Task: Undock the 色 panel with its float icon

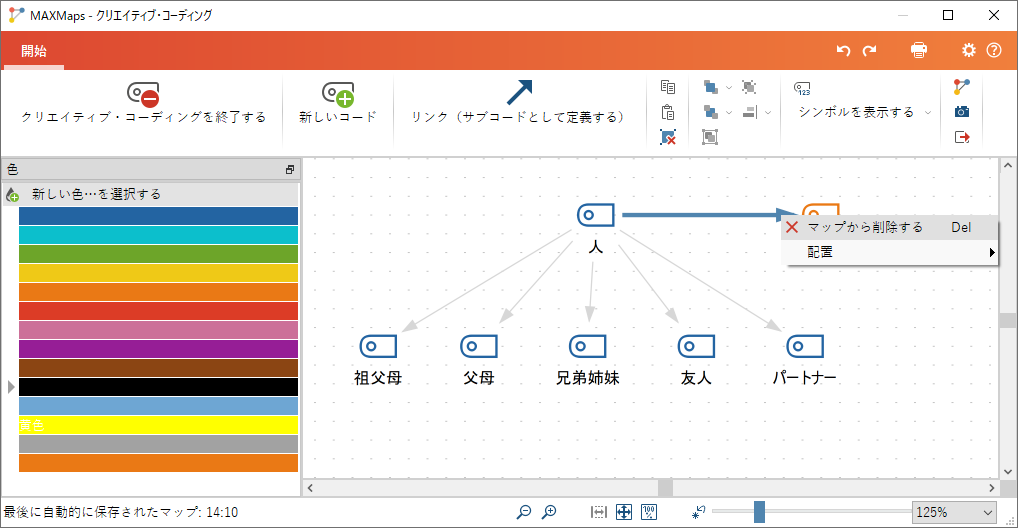Action: click(x=290, y=170)
